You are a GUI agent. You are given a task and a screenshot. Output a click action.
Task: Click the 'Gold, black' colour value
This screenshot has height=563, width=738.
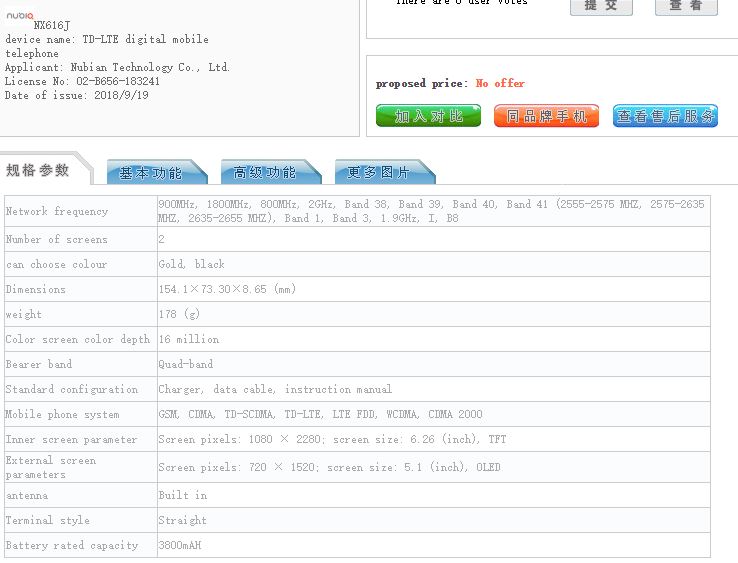(x=192, y=264)
